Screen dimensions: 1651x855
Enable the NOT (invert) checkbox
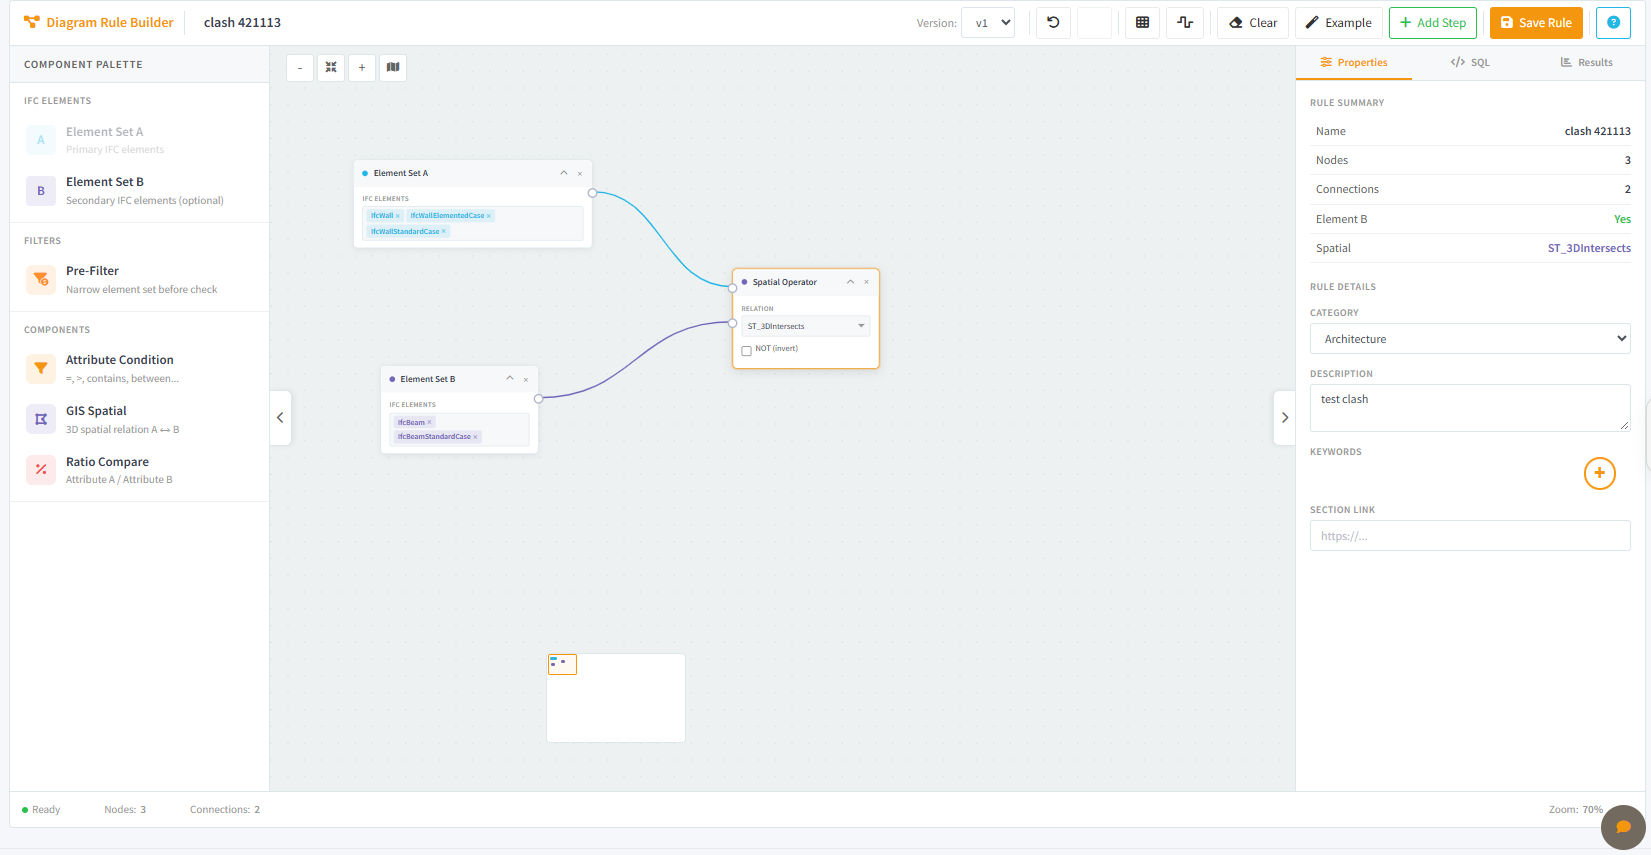pyautogui.click(x=746, y=351)
